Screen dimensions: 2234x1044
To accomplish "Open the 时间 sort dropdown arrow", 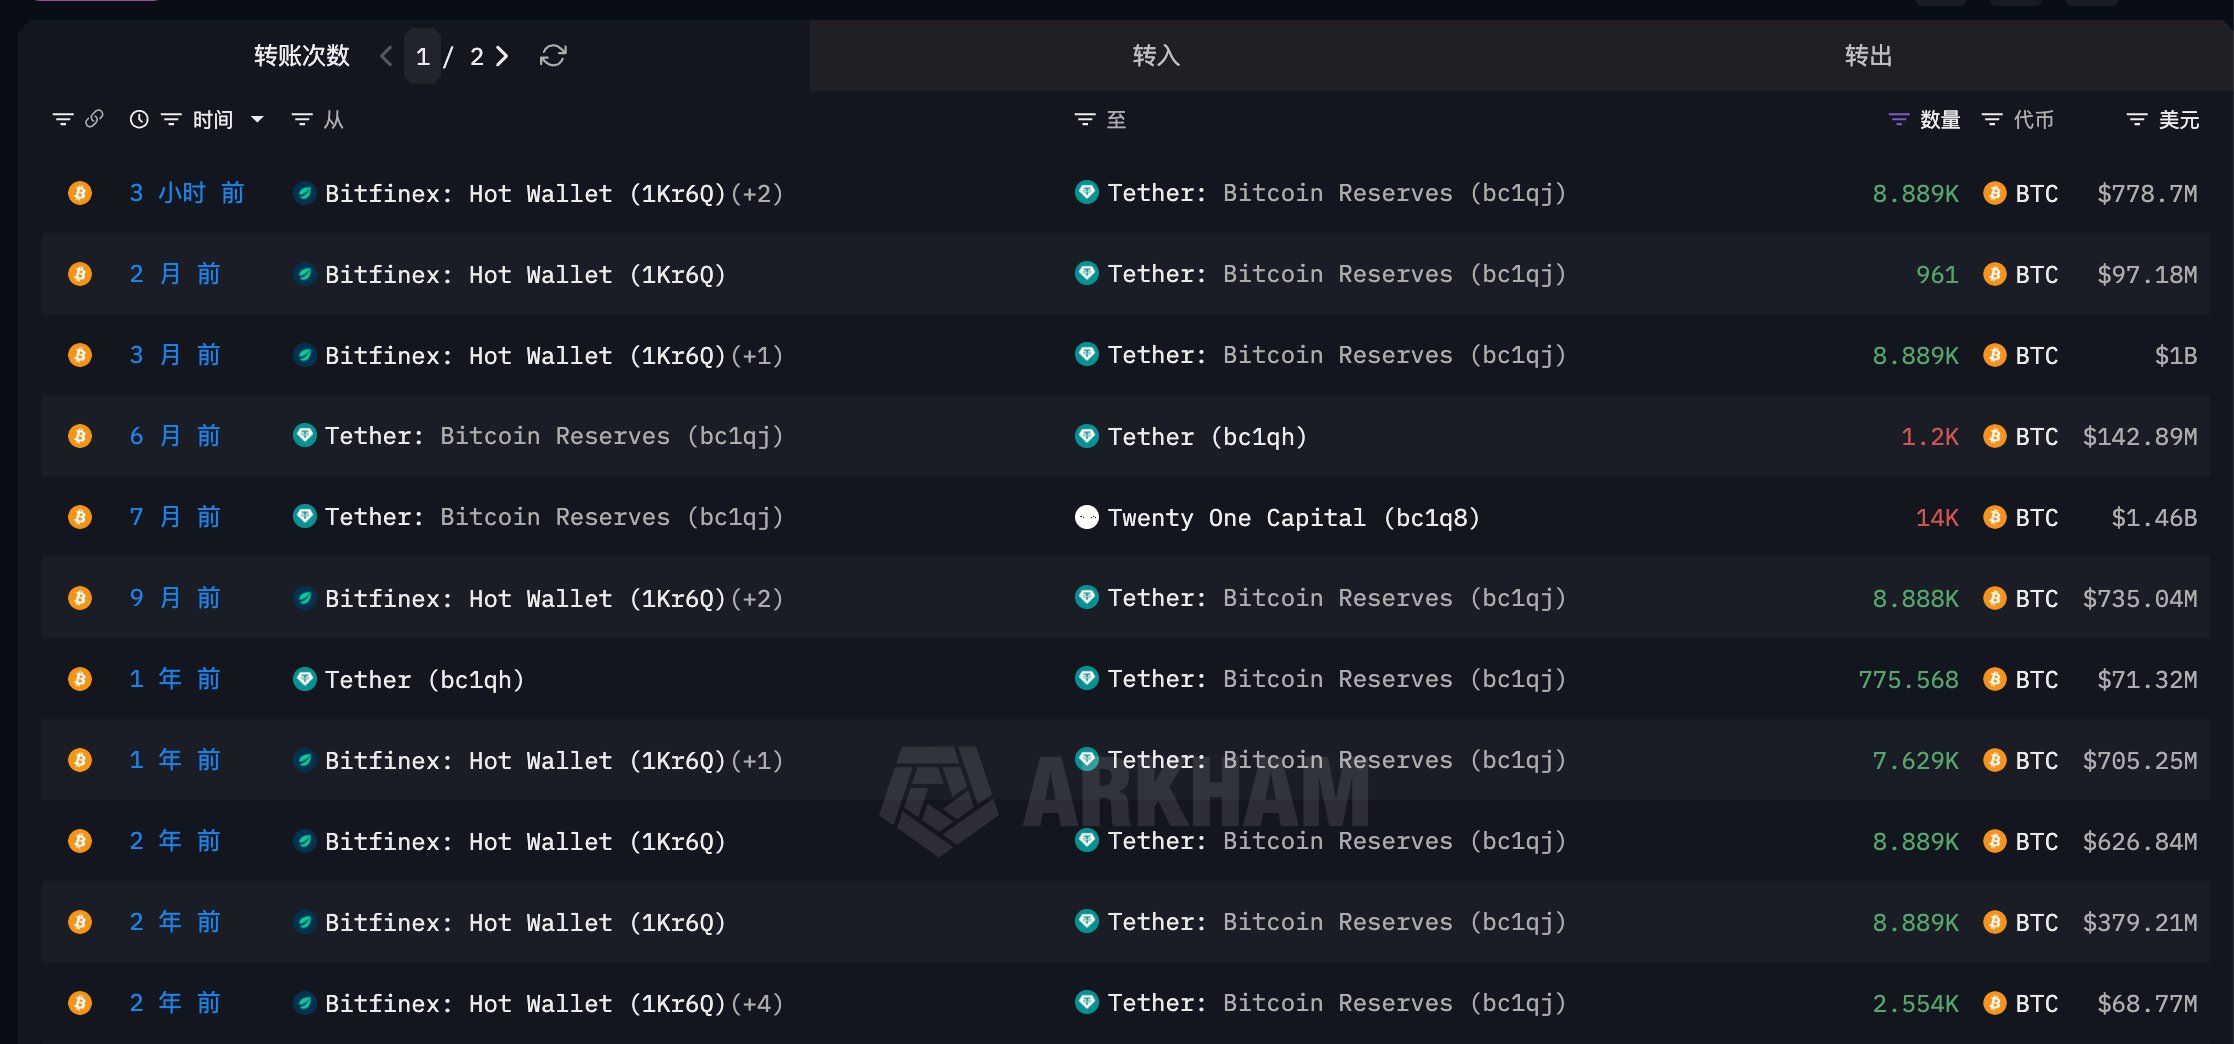I will coord(257,119).
